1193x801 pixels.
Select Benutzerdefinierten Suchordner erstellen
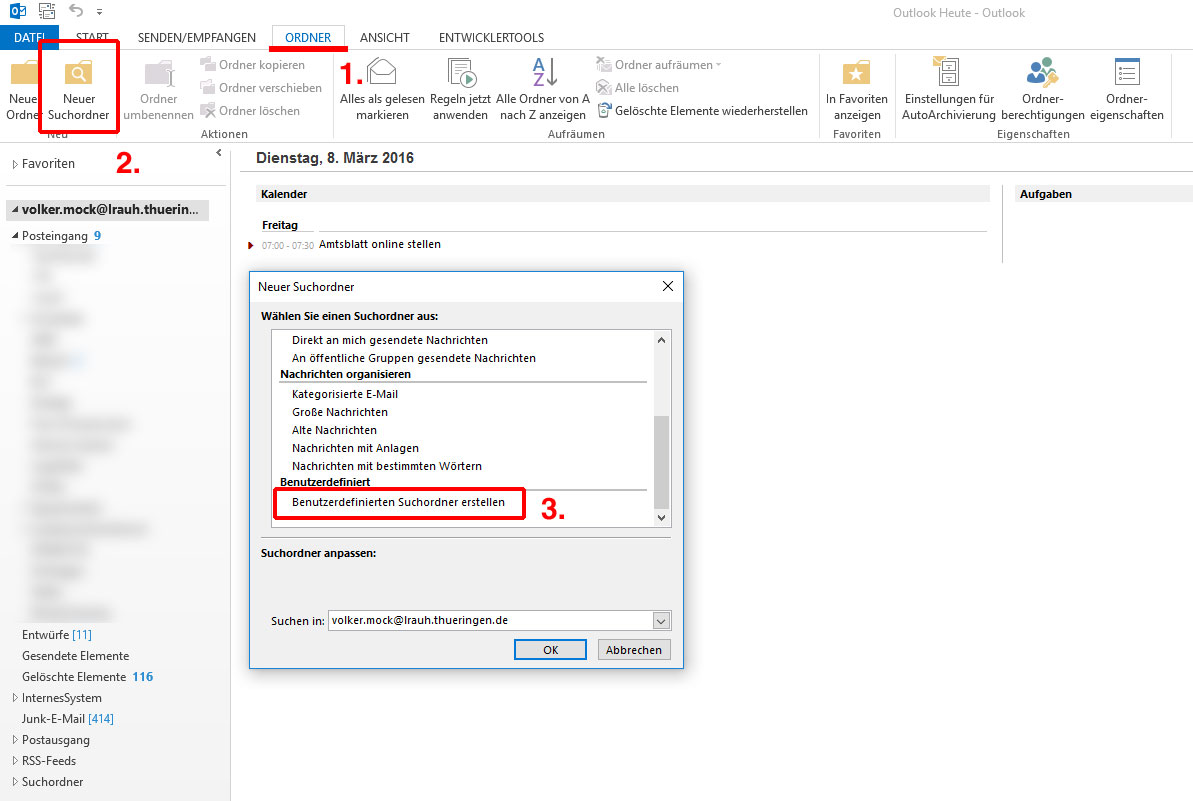[399, 502]
